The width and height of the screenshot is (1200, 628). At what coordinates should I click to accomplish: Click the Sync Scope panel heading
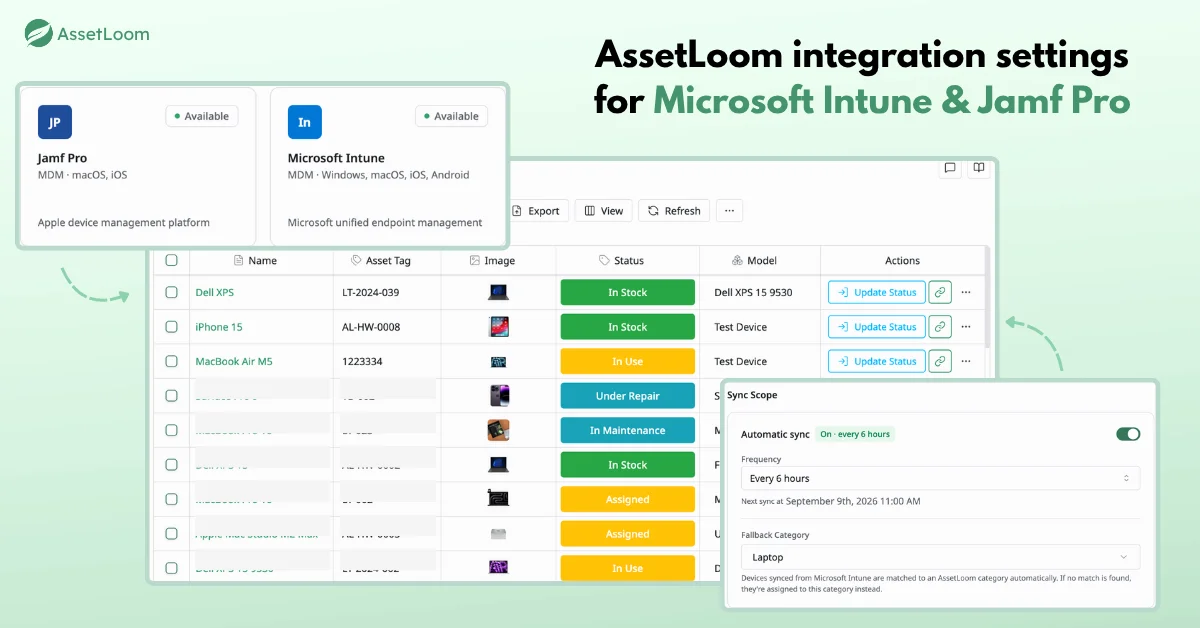coord(752,395)
